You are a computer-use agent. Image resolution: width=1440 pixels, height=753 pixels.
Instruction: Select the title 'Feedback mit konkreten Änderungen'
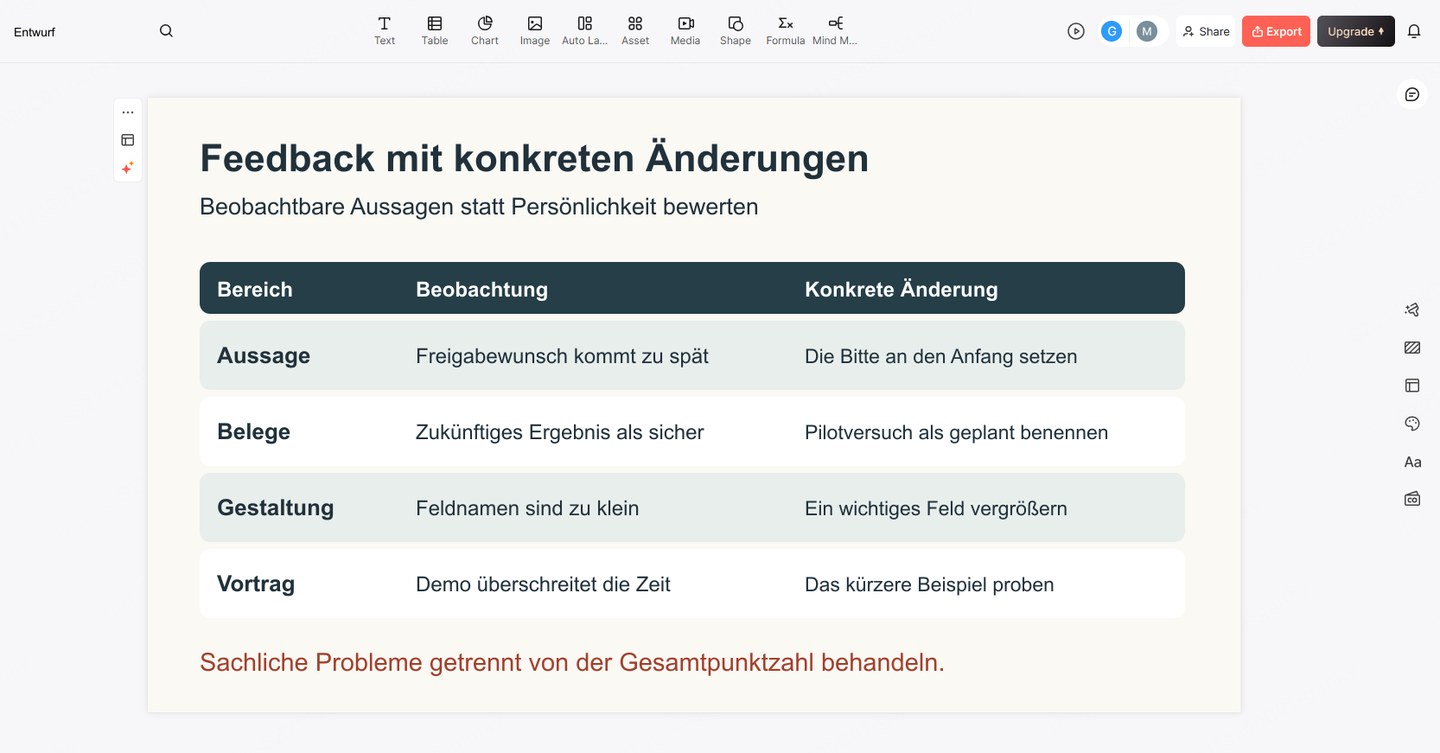(x=534, y=158)
